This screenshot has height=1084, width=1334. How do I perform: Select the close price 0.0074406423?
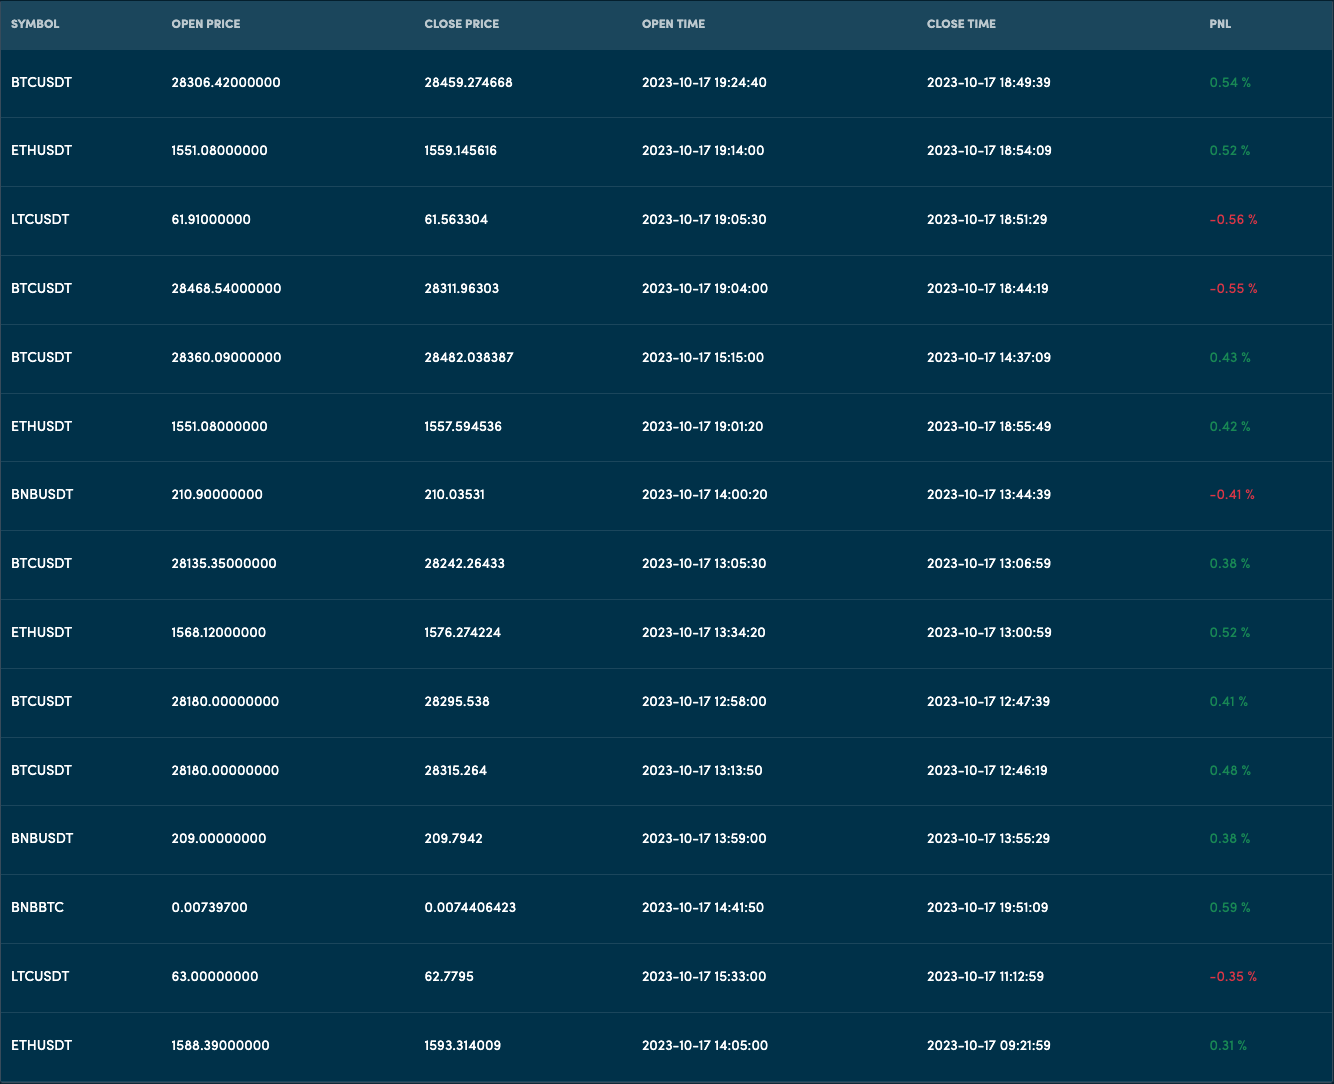[470, 908]
